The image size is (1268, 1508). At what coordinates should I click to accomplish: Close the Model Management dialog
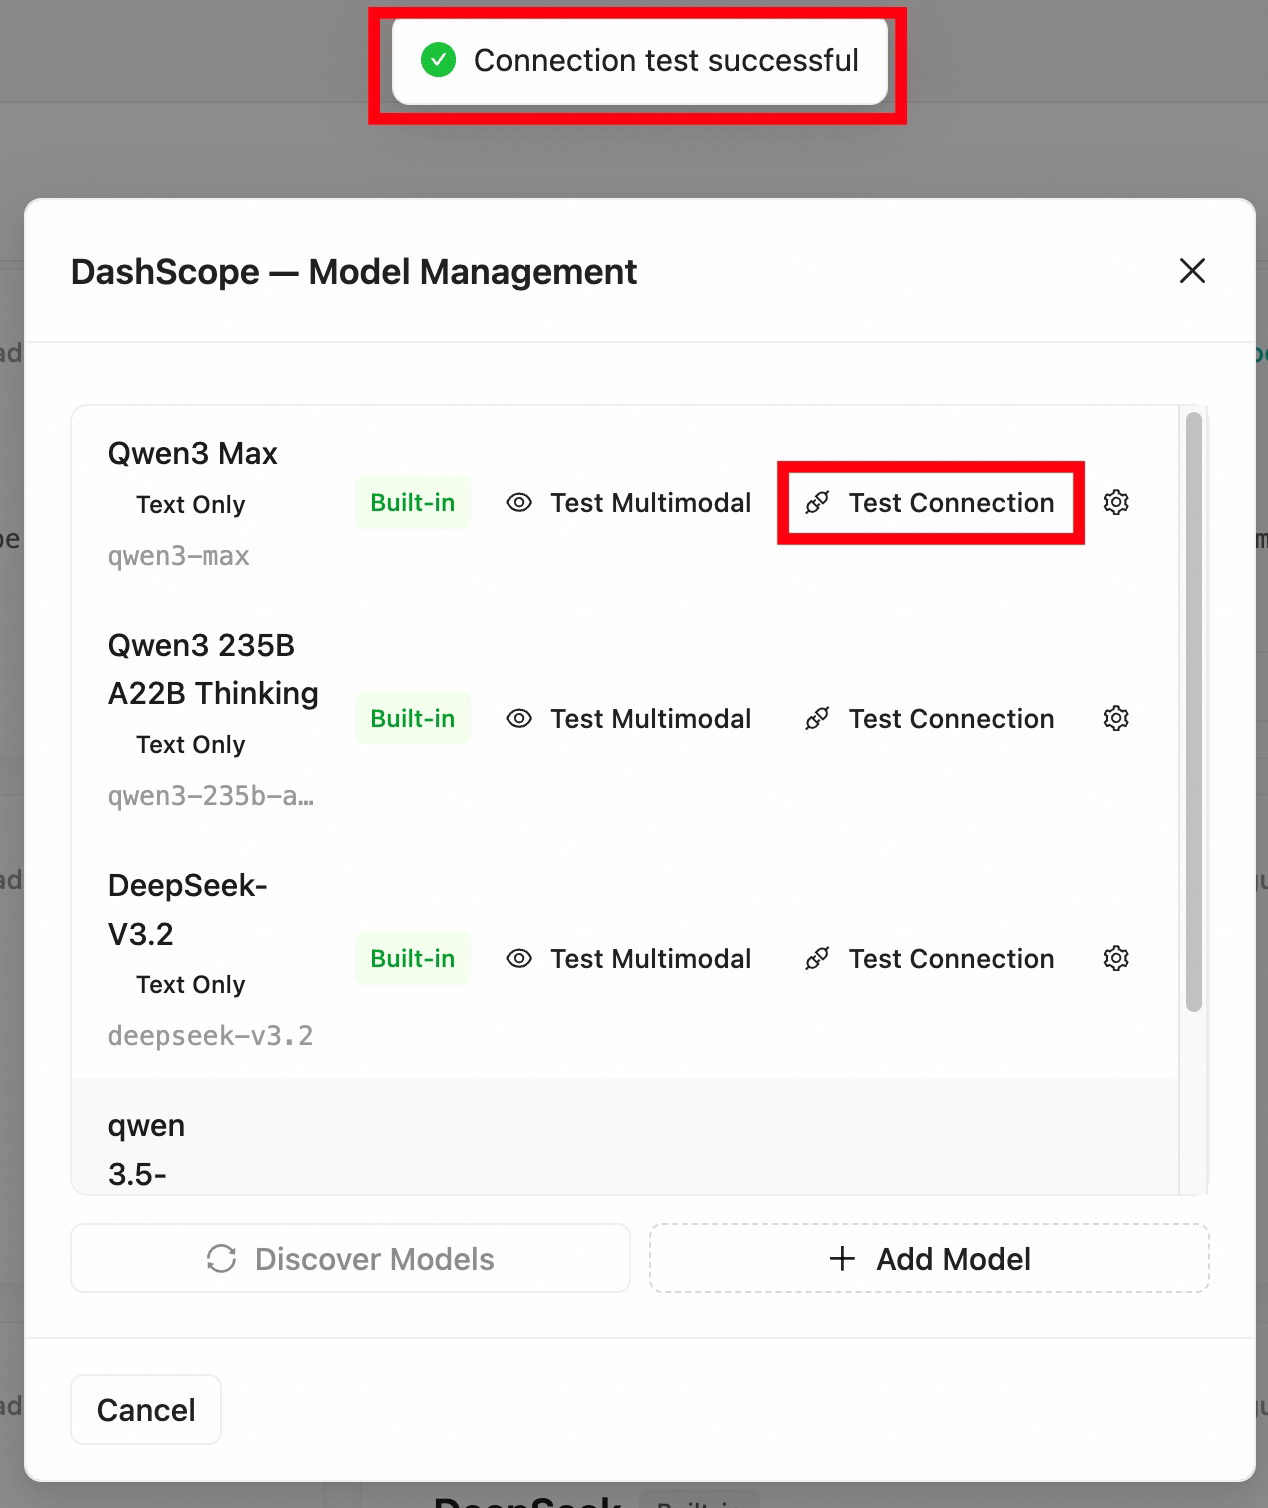[x=1192, y=271]
